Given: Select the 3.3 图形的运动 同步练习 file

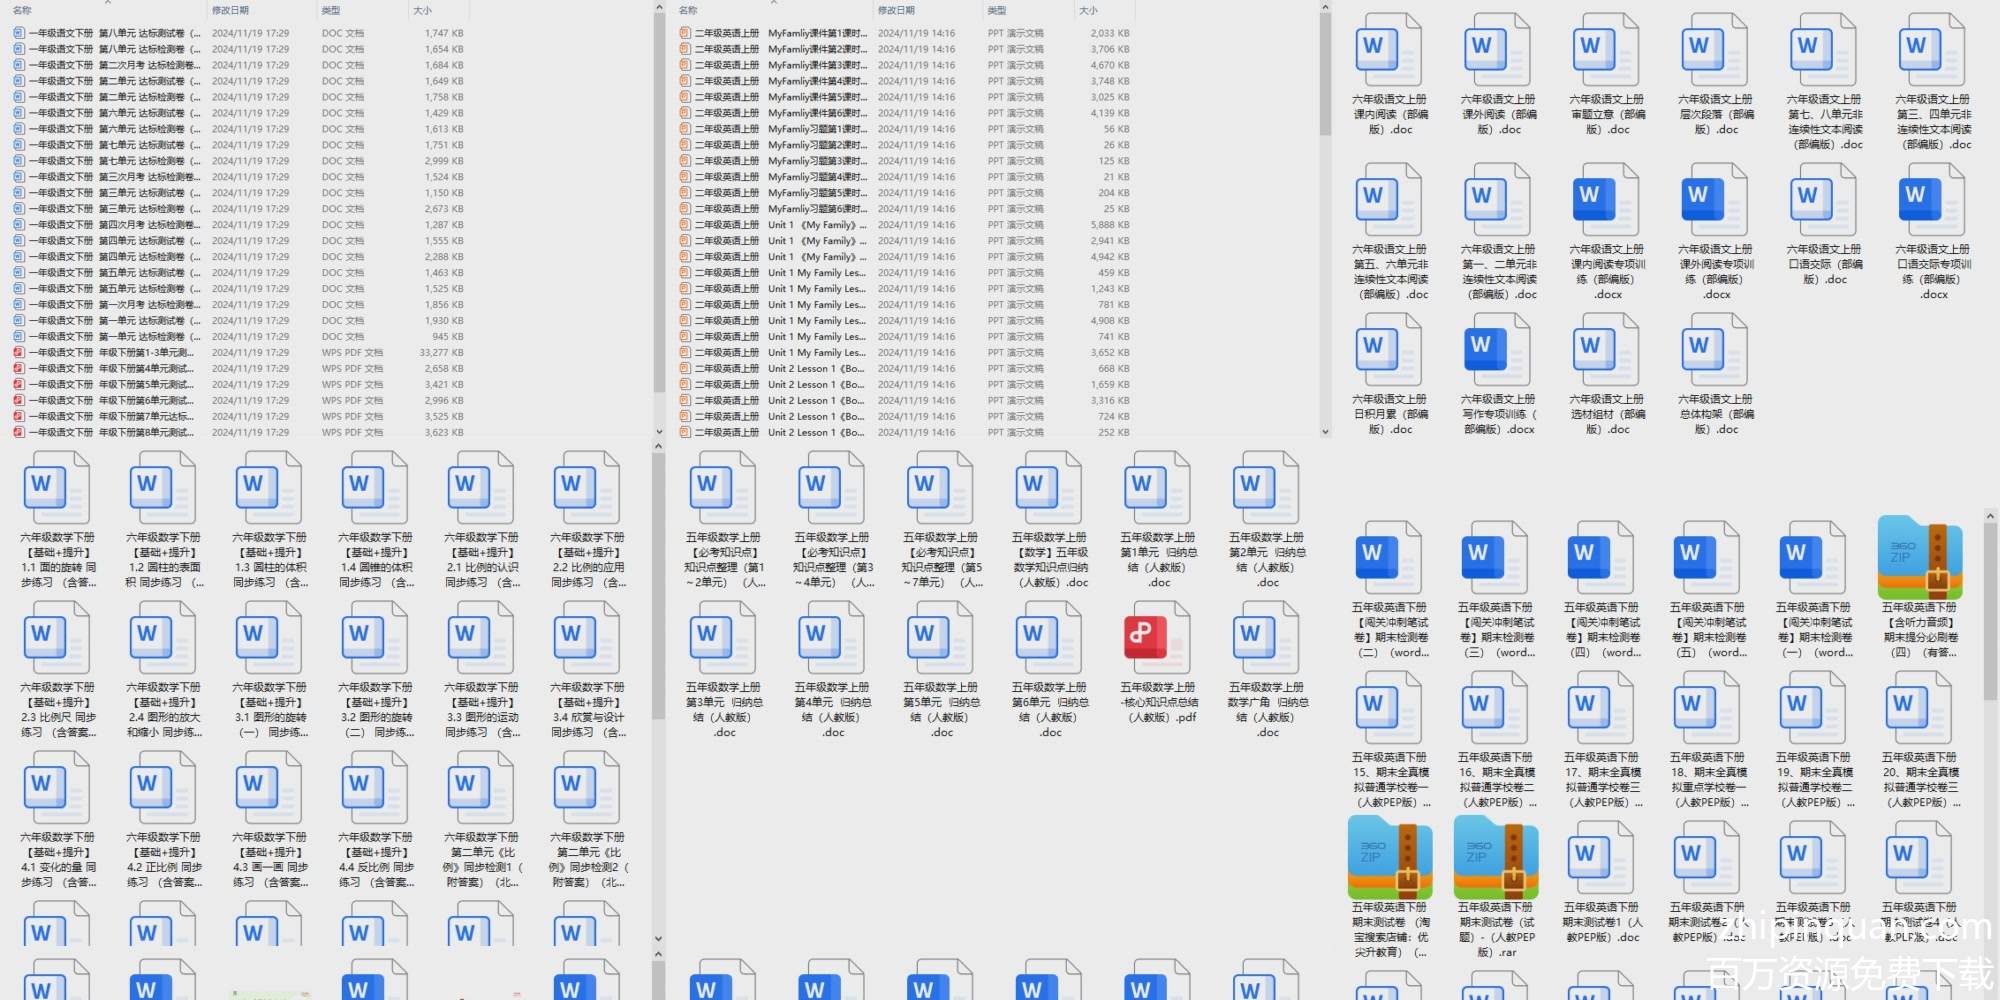Looking at the screenshot, I should [x=481, y=638].
